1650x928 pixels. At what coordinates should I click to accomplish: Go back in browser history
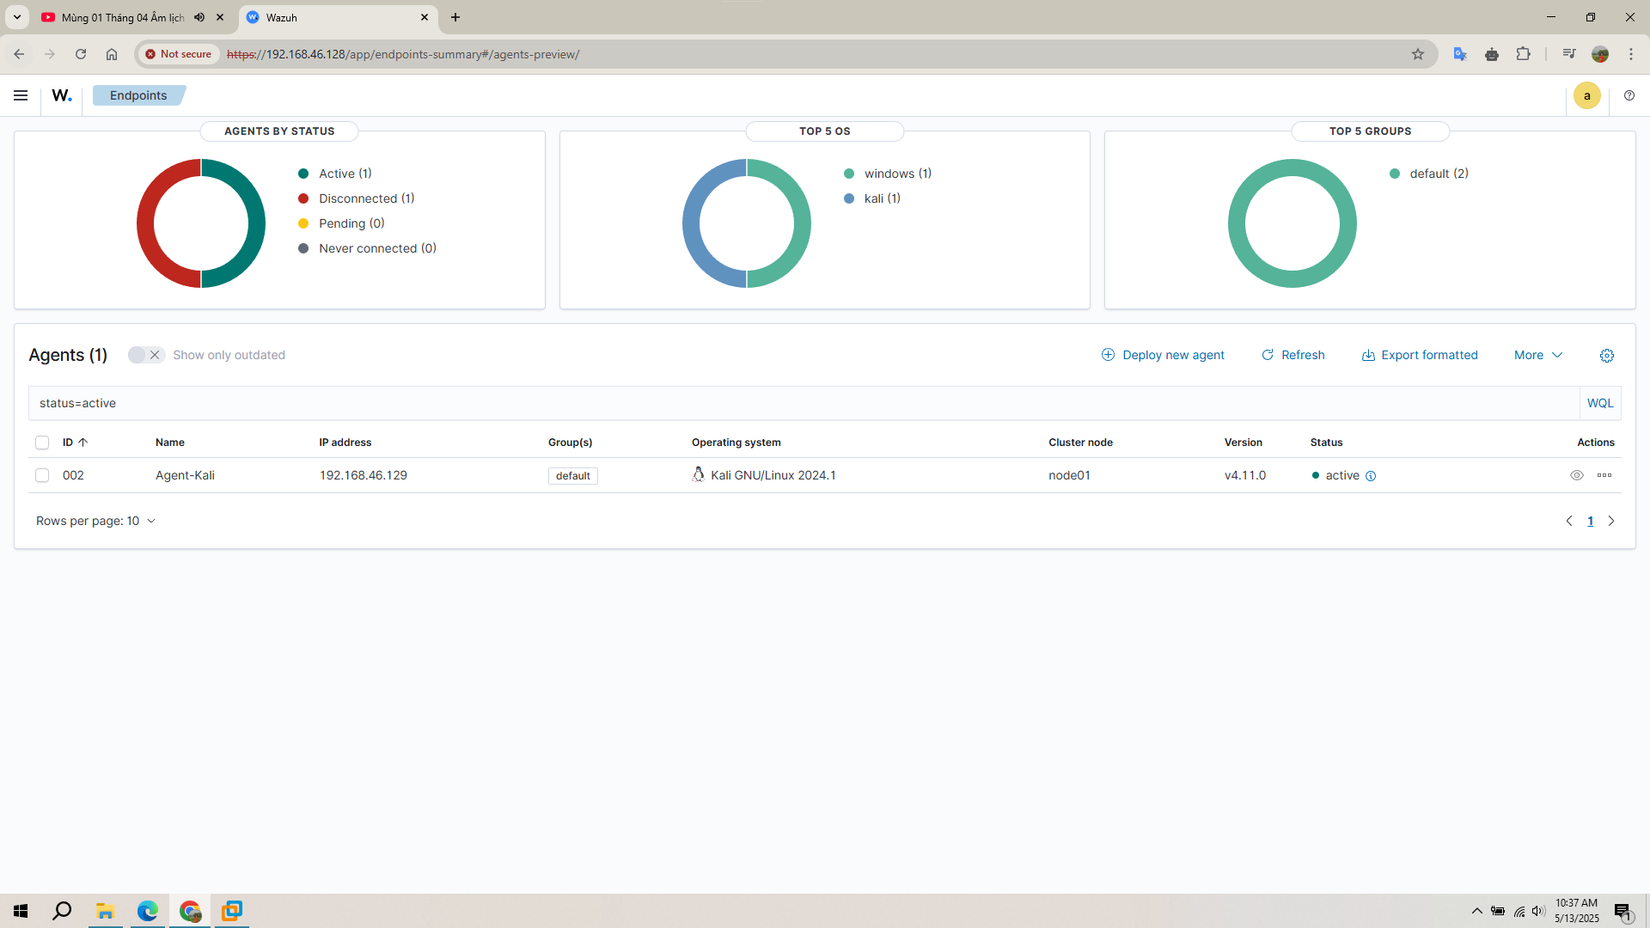[19, 54]
